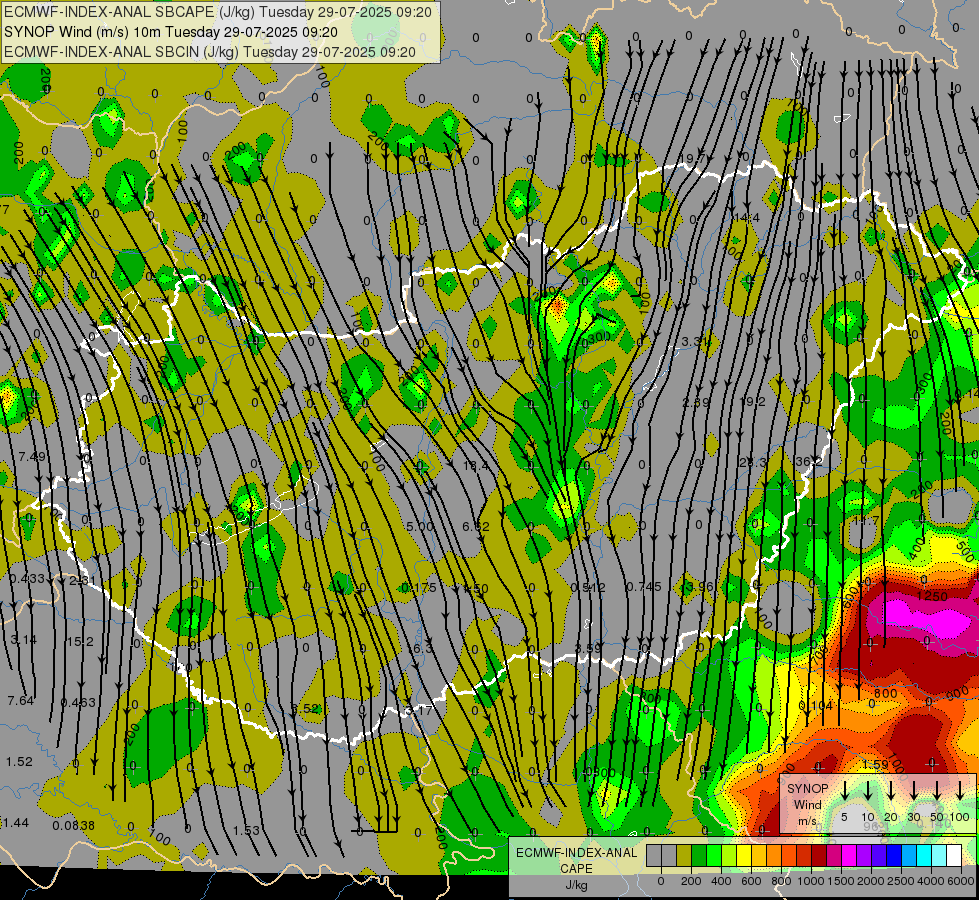Click the 1.59 wind value on map
Viewport: 979px width, 900px height.
coord(875,765)
